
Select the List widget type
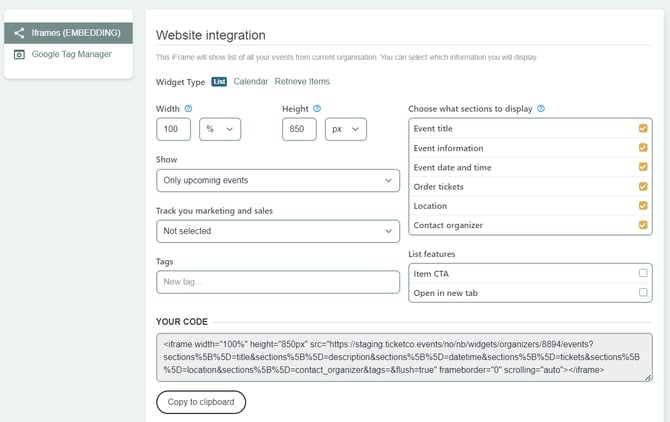(x=219, y=82)
